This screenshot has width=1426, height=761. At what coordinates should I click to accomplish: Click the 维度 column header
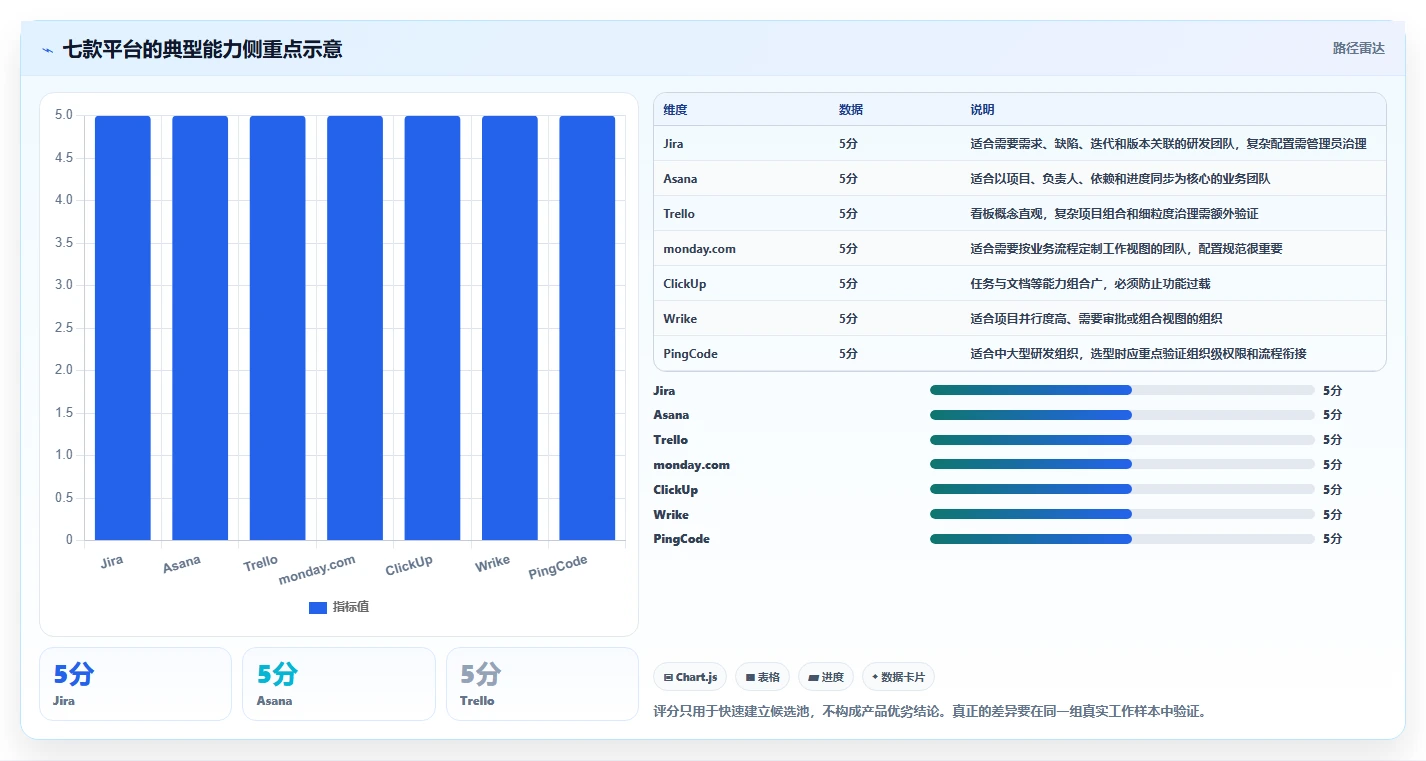[675, 109]
